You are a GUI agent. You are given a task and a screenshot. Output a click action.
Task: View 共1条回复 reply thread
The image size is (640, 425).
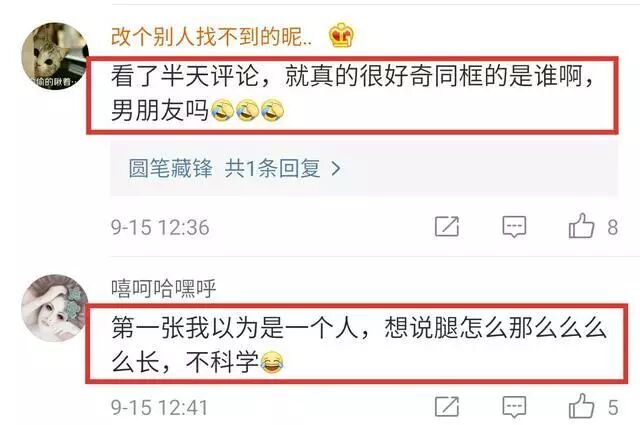[x=273, y=168]
